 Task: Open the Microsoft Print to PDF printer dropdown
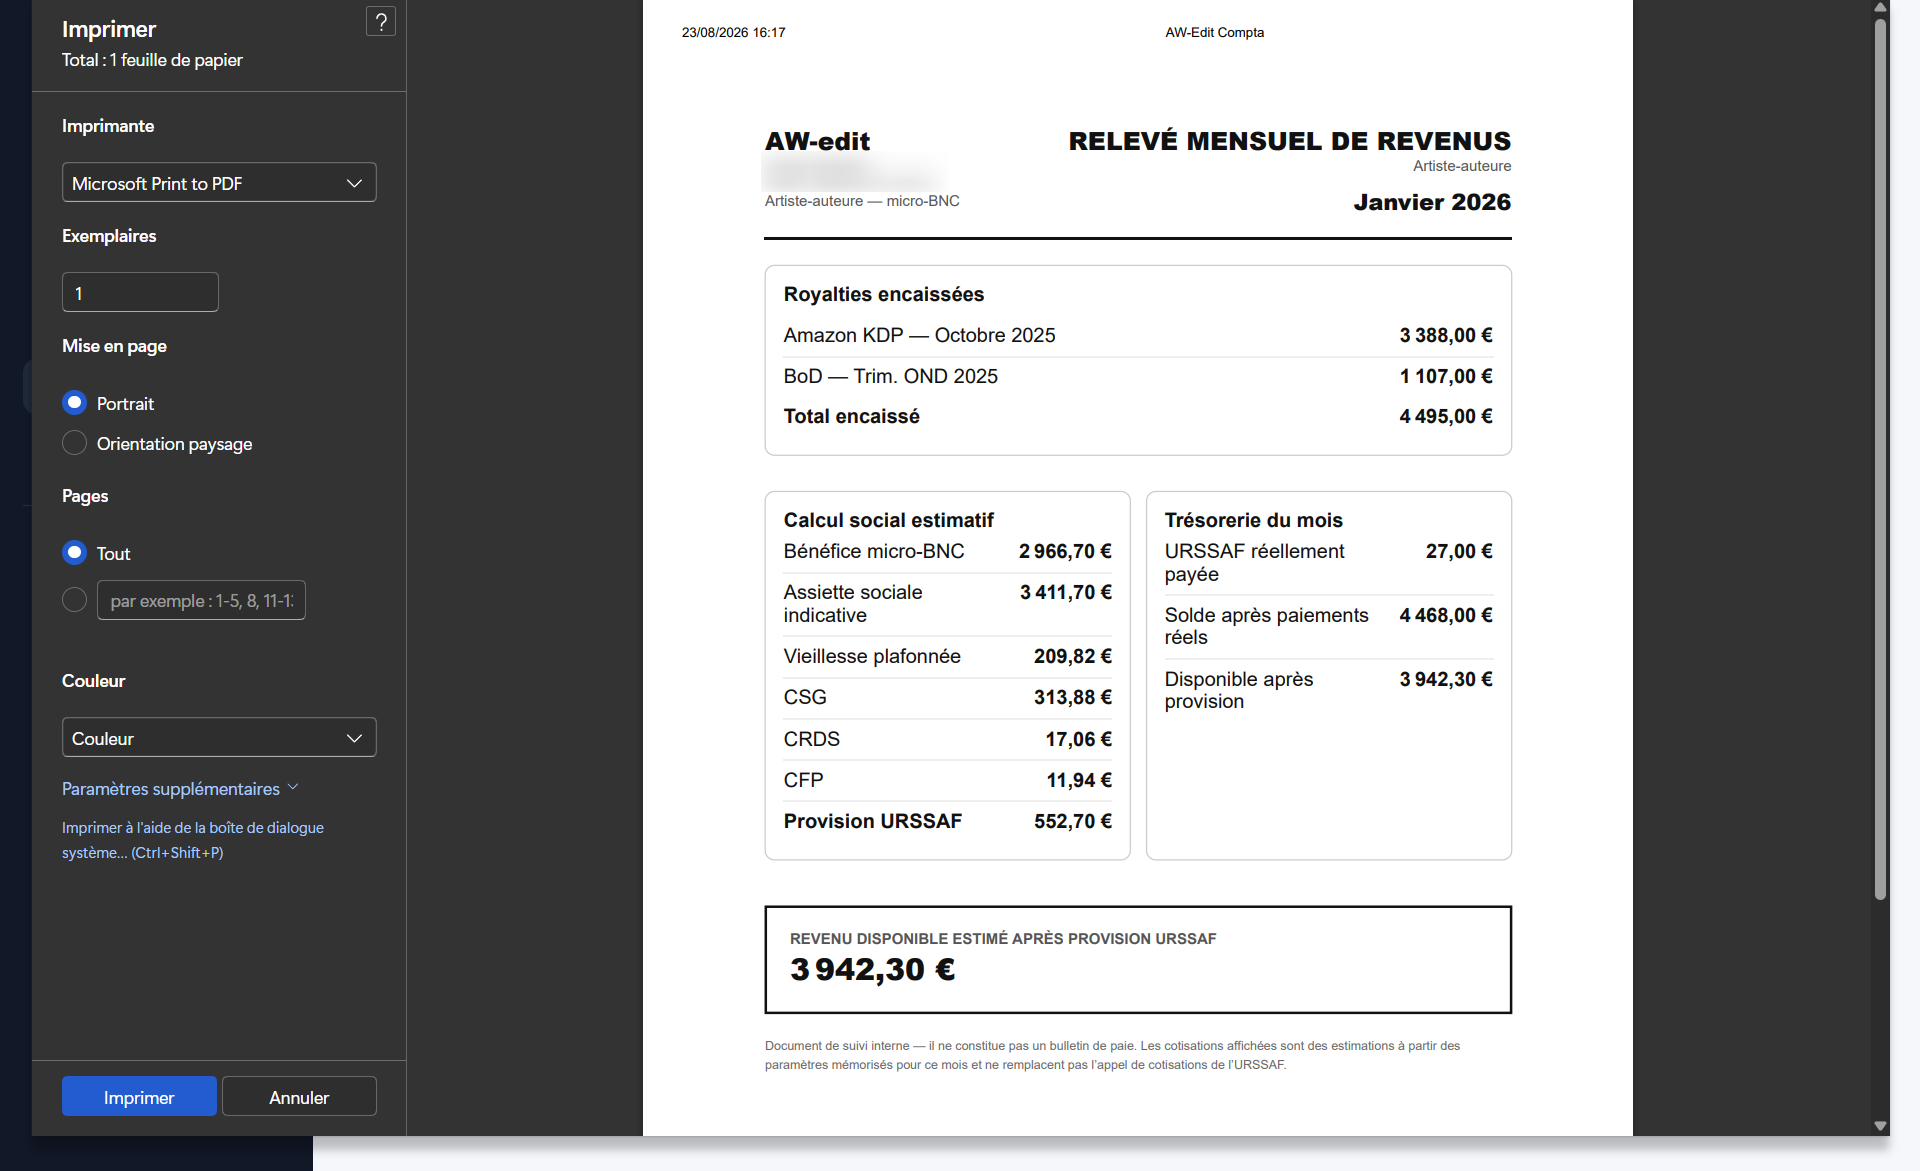point(219,183)
